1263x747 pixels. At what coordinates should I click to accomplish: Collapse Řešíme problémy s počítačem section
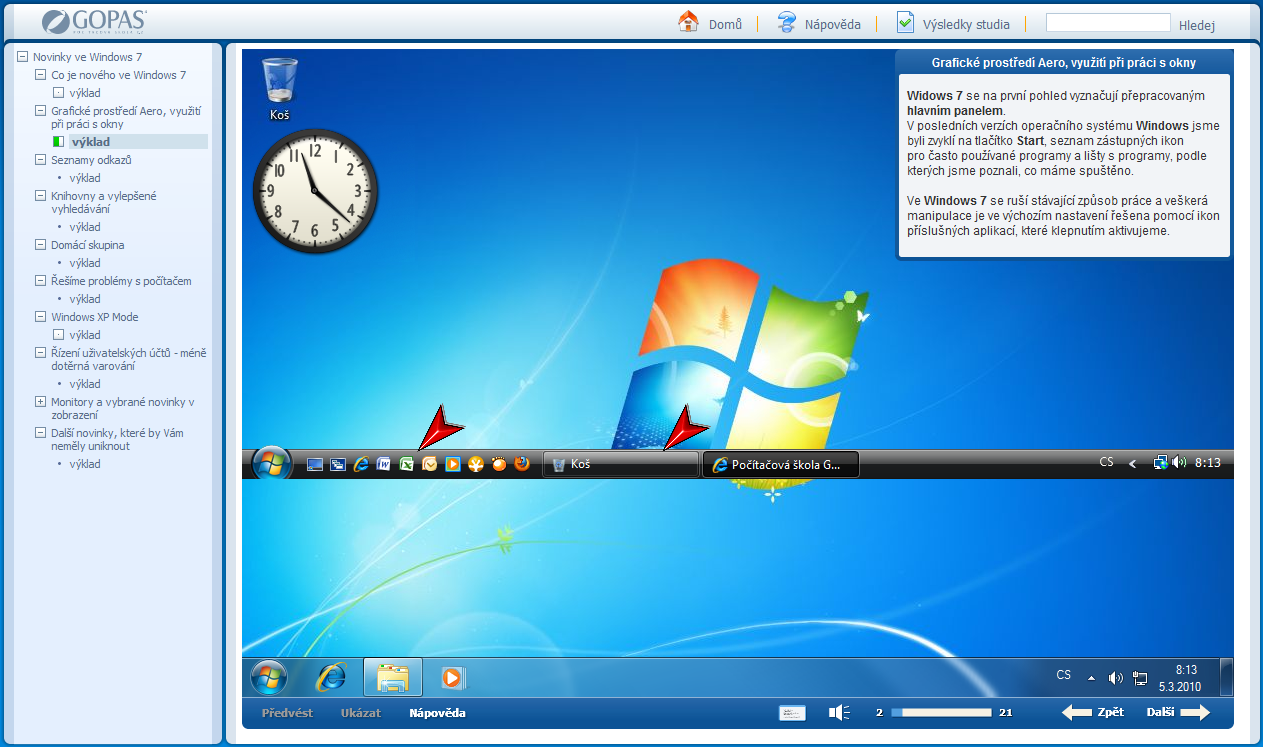(40, 281)
